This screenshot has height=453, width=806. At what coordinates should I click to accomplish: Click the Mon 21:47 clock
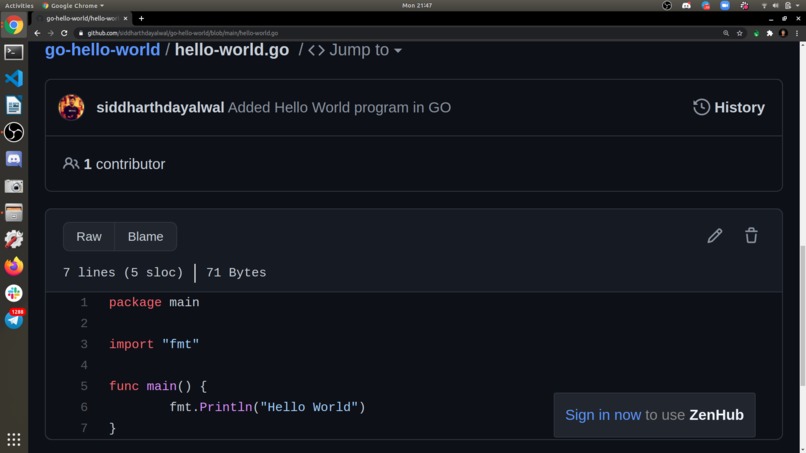coord(417,6)
